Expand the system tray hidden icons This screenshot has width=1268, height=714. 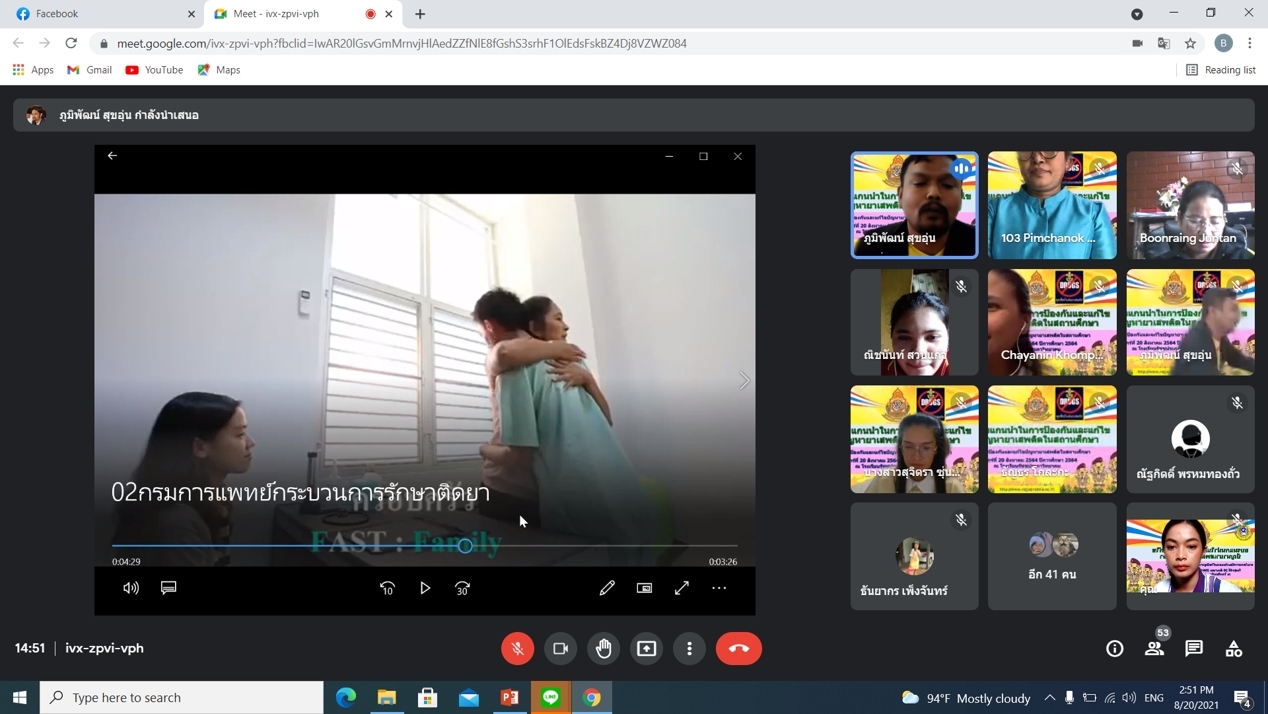pos(1049,697)
